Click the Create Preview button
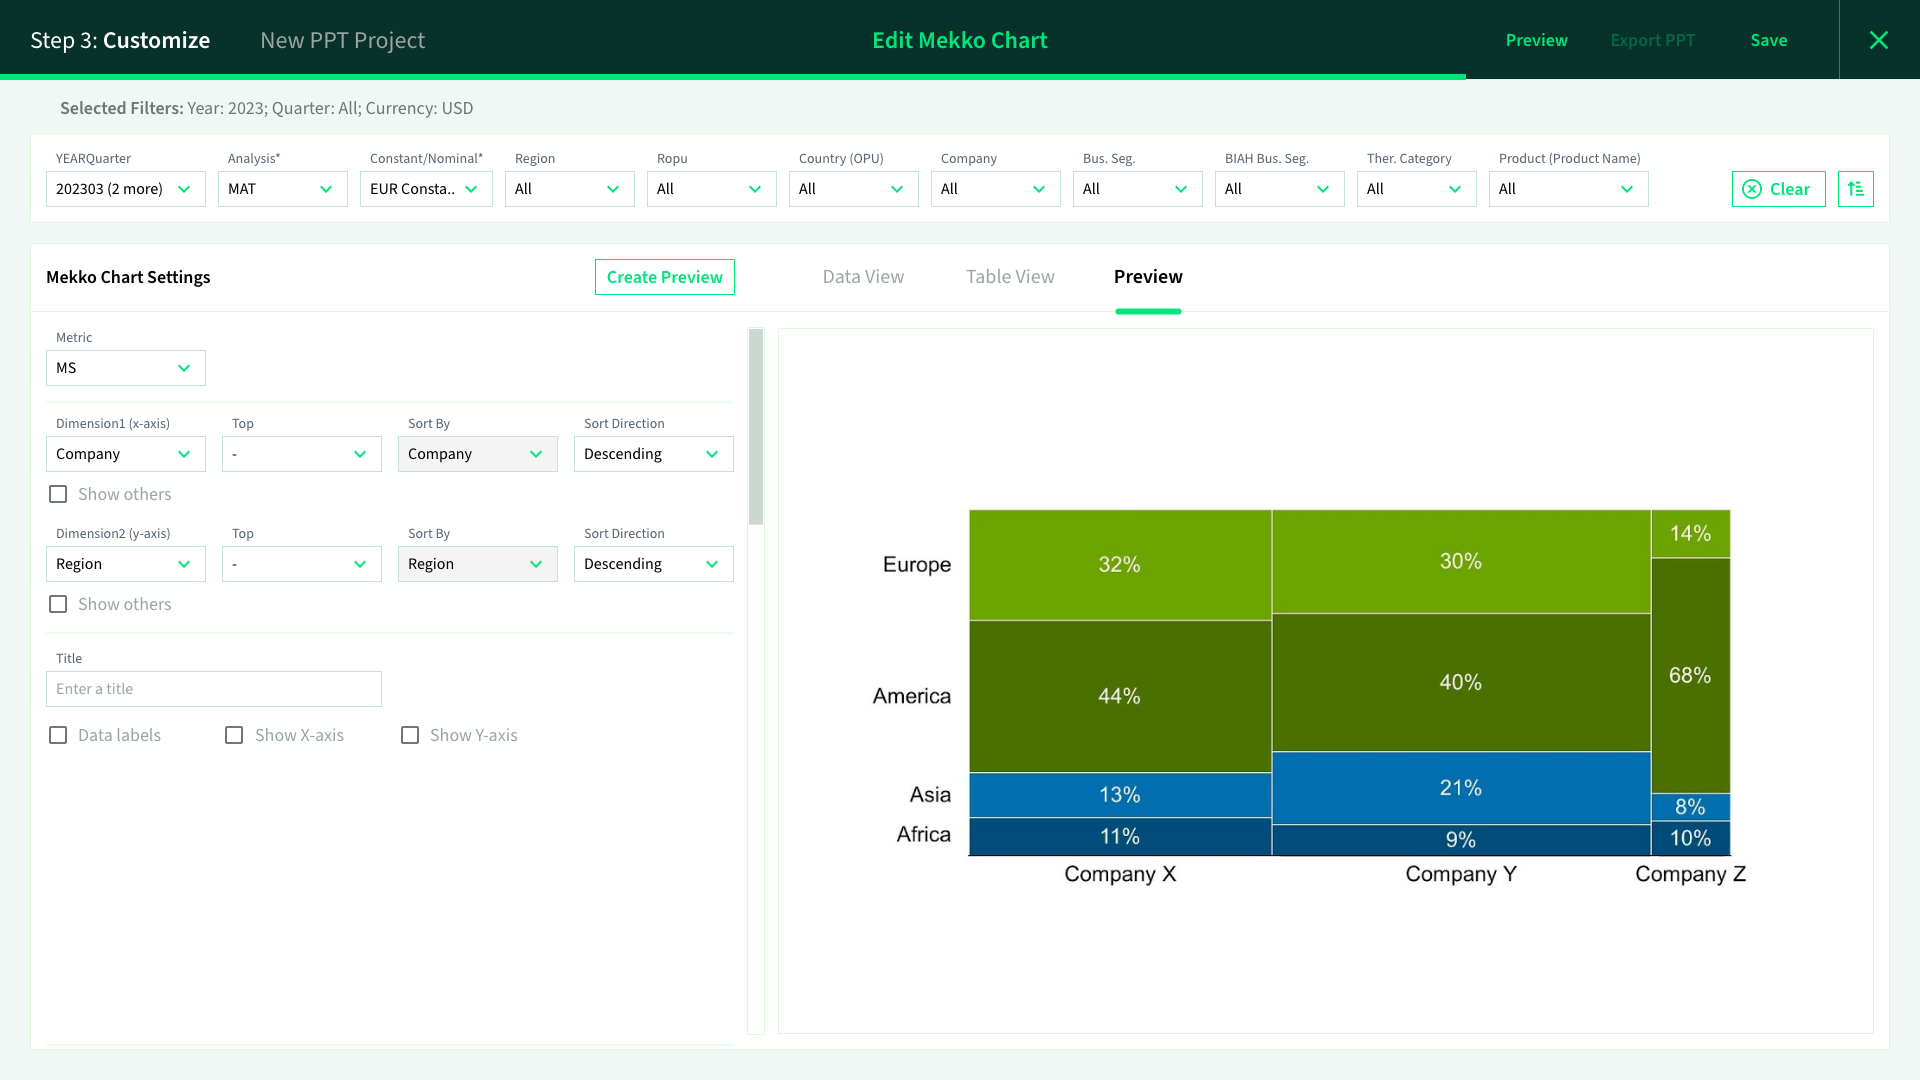1920x1080 pixels. click(664, 277)
